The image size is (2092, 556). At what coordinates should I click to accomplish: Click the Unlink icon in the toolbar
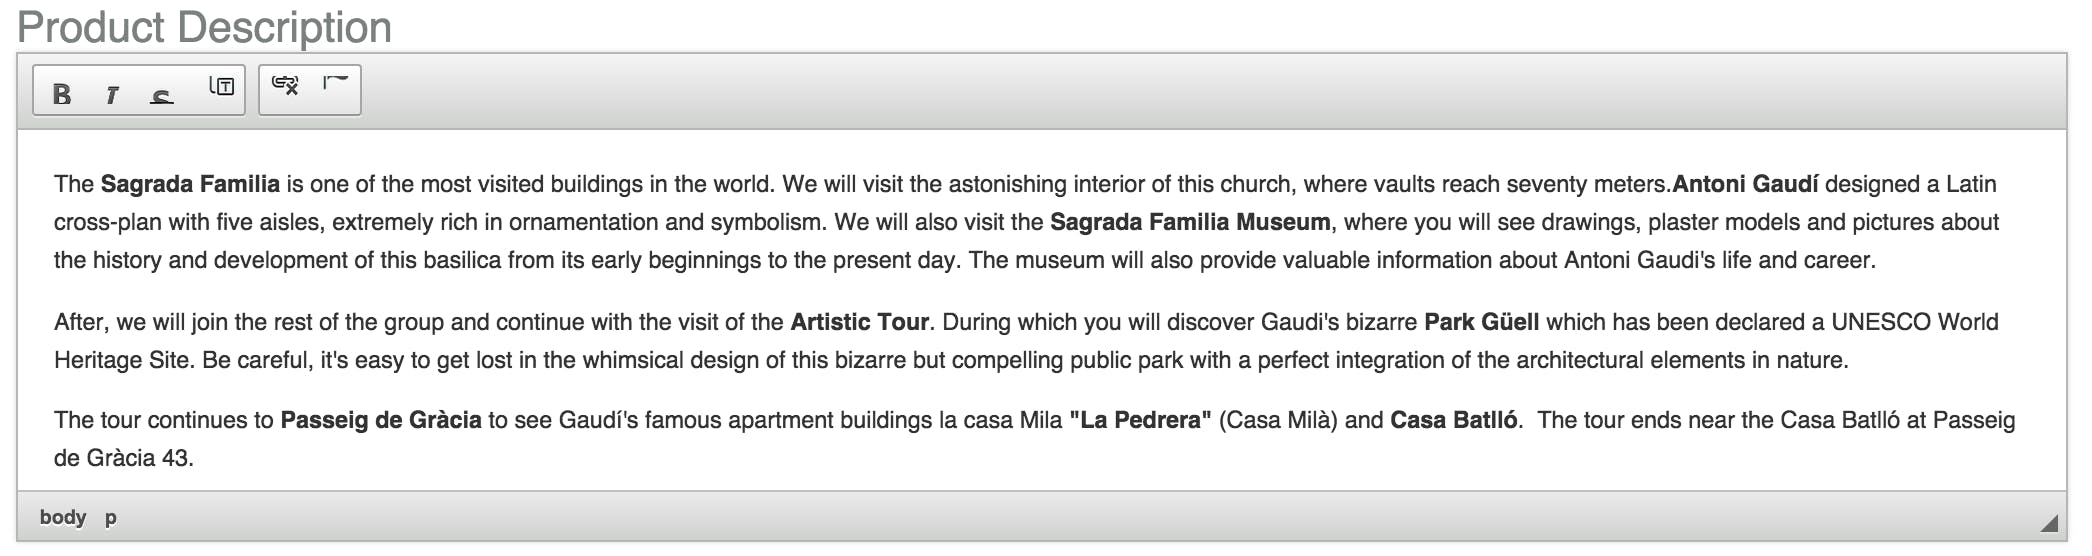coord(285,85)
